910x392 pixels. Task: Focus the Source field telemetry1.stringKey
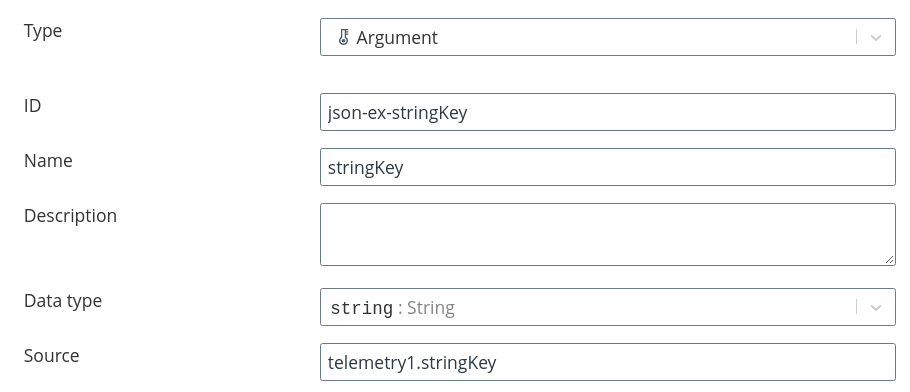pyautogui.click(x=608, y=362)
